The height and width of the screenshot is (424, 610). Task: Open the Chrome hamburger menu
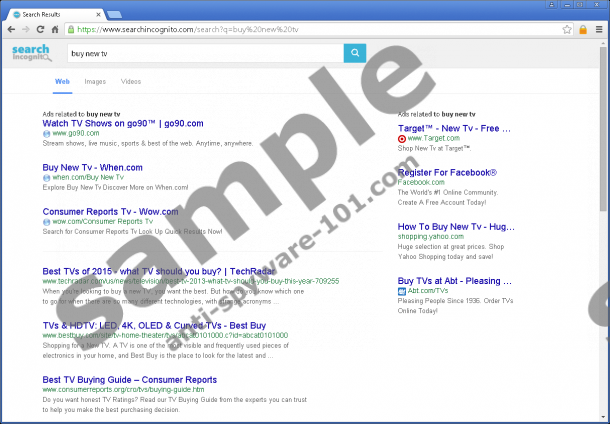598,29
